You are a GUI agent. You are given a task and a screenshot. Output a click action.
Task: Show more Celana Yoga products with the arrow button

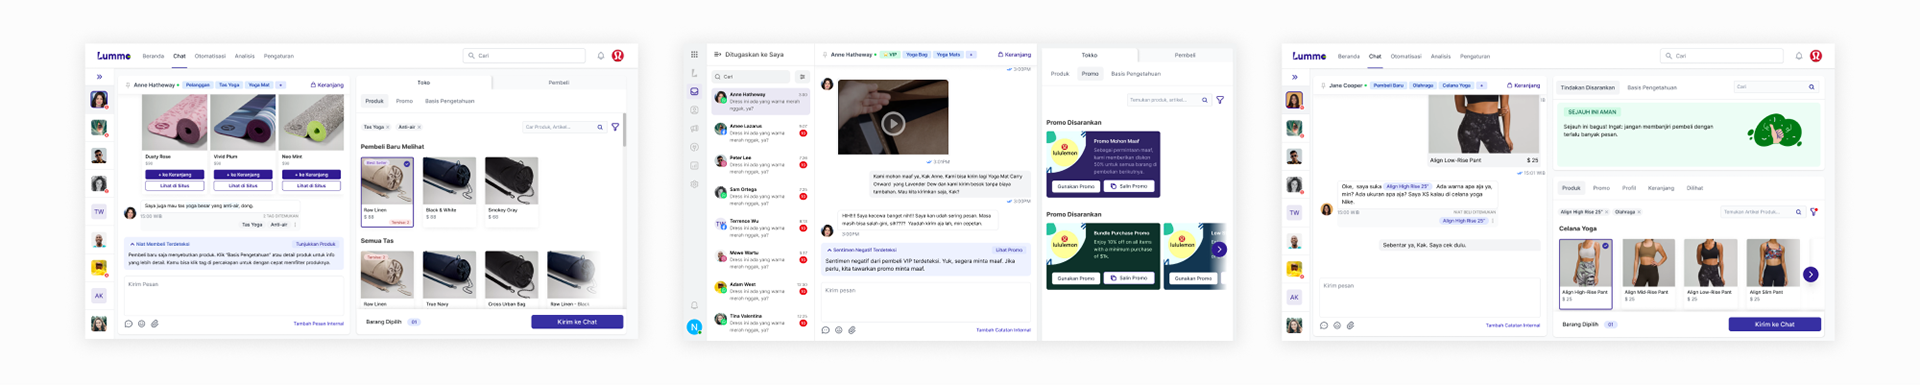tap(1810, 274)
